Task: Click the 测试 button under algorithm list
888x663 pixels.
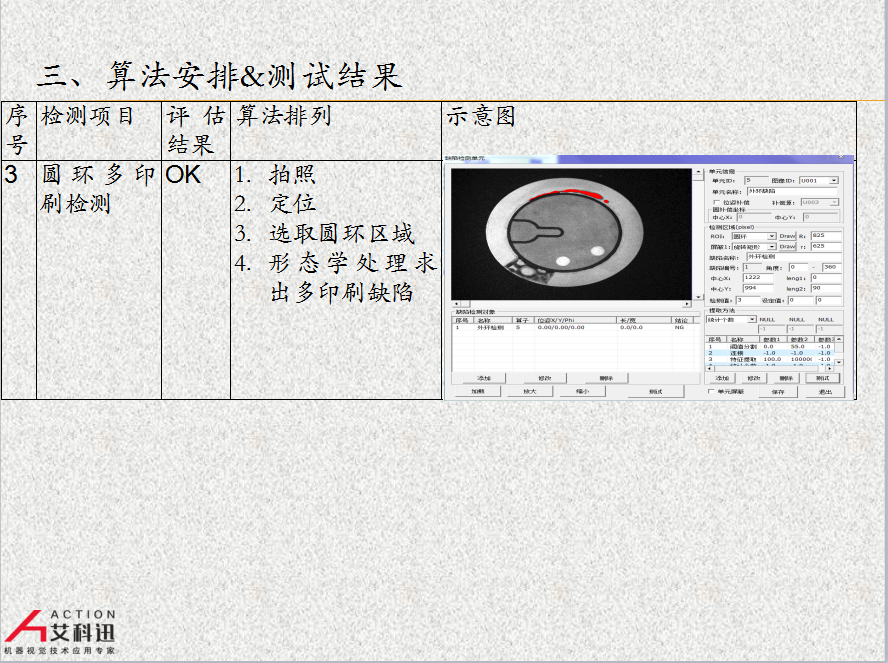Action: coord(822,378)
